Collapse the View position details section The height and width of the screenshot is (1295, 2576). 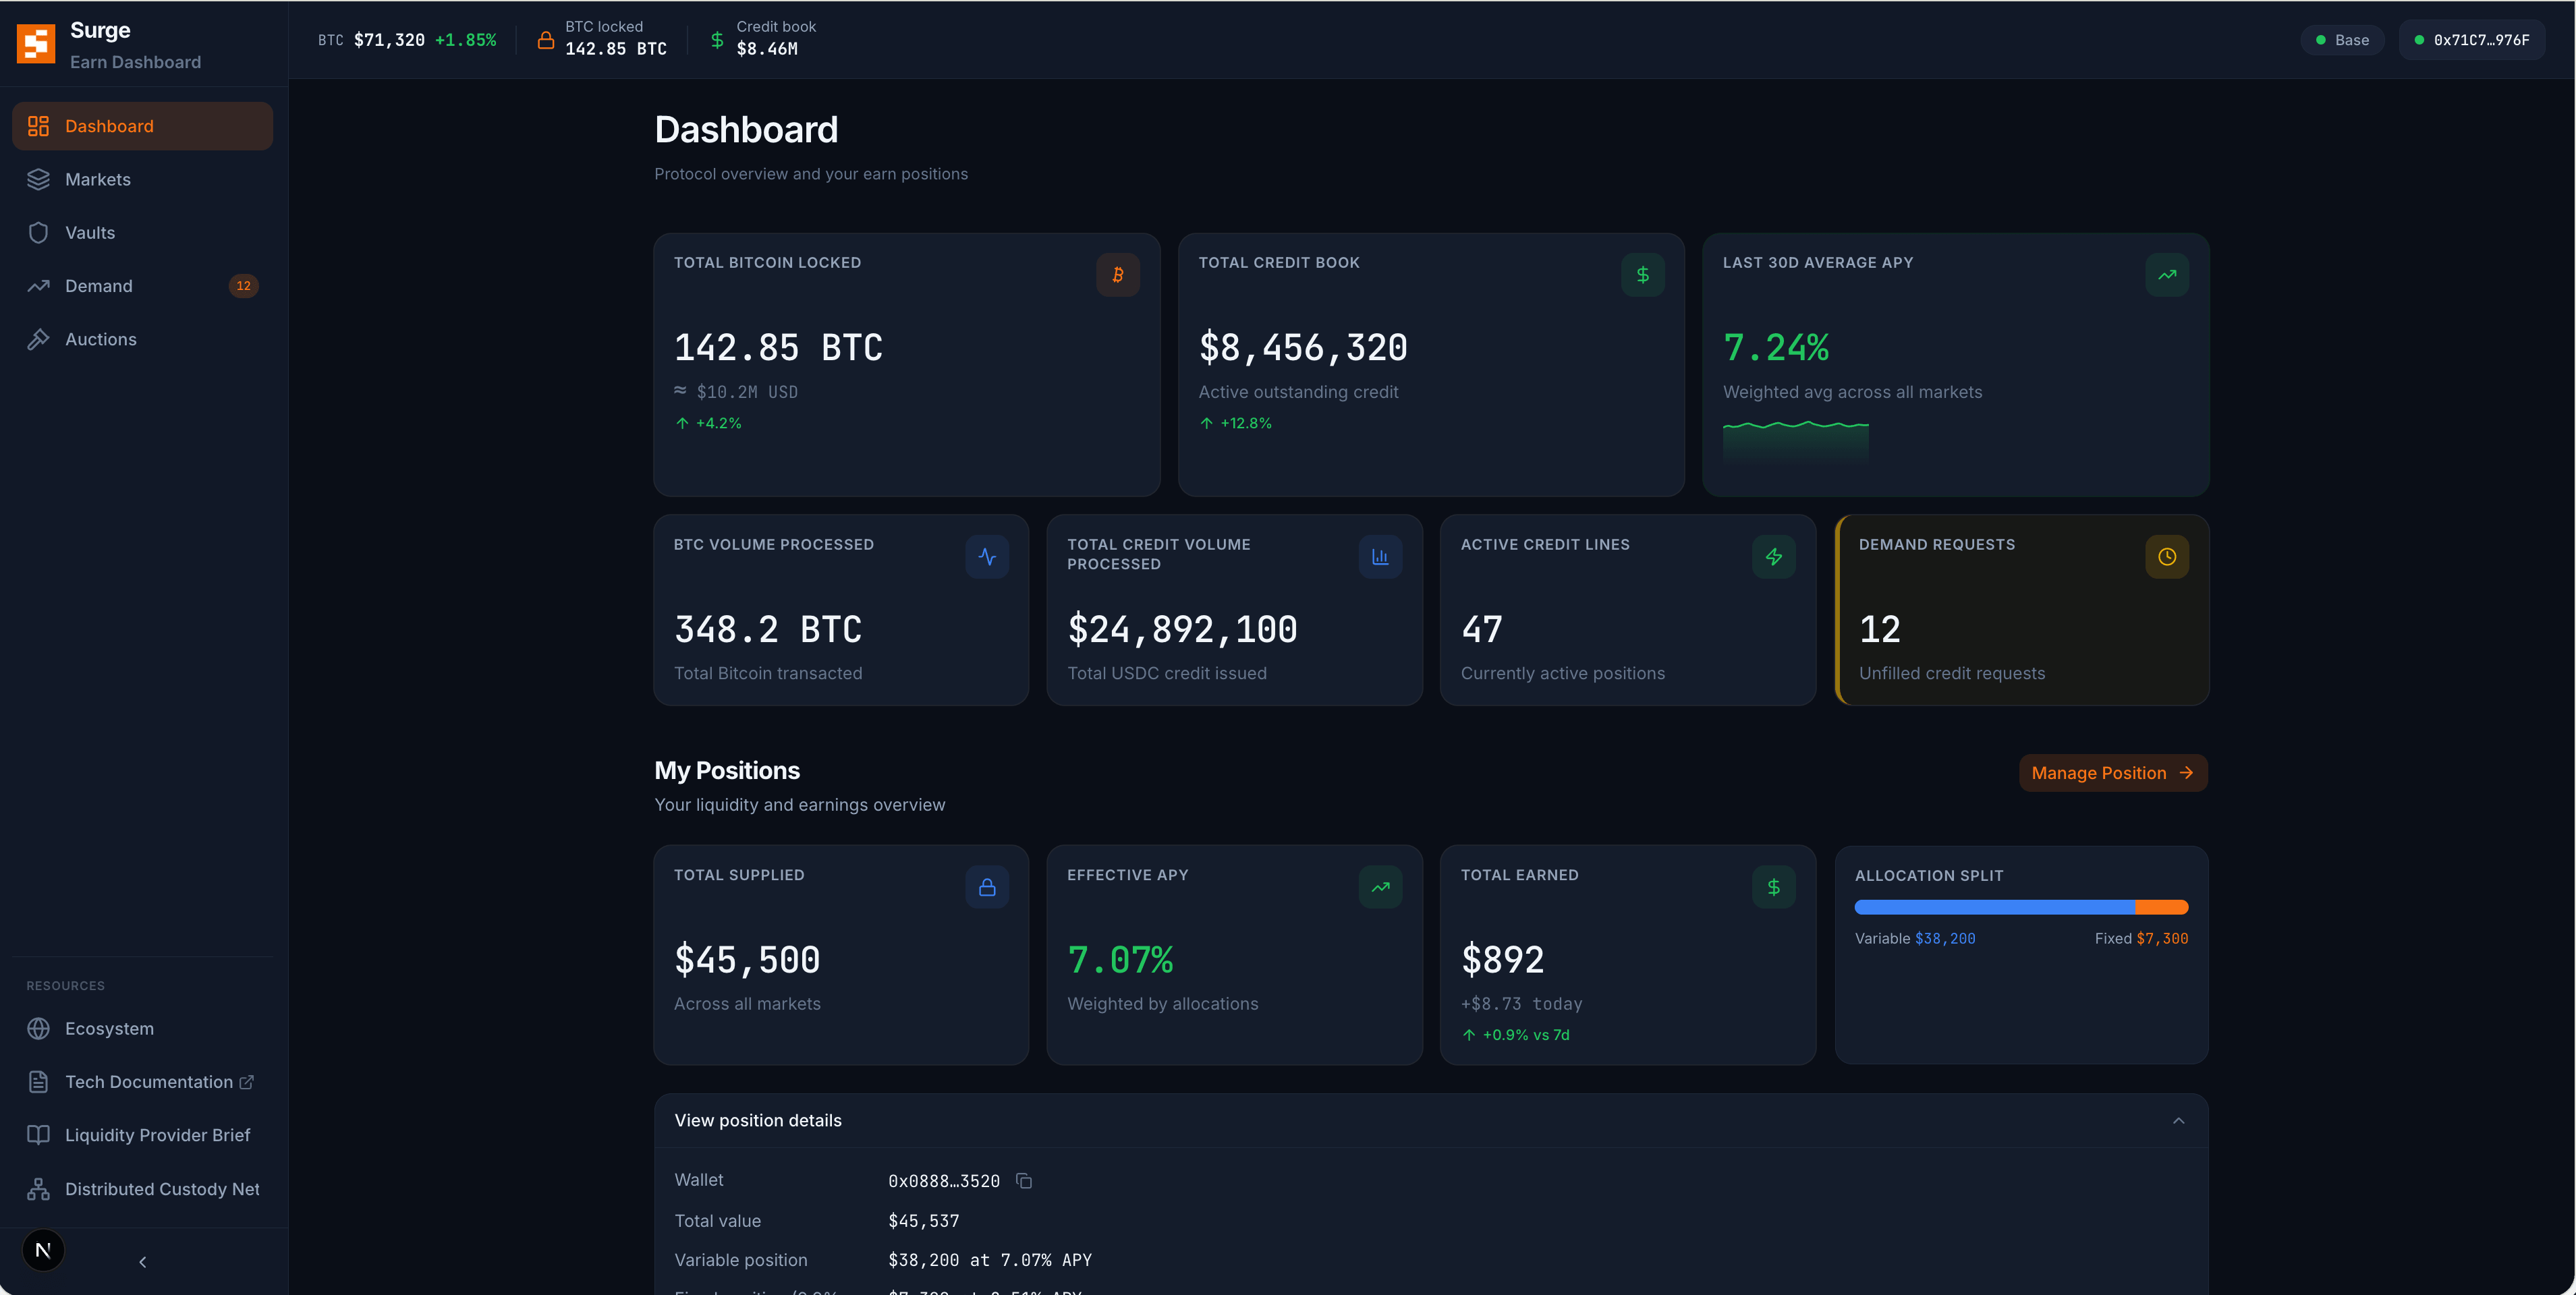coord(2178,1121)
